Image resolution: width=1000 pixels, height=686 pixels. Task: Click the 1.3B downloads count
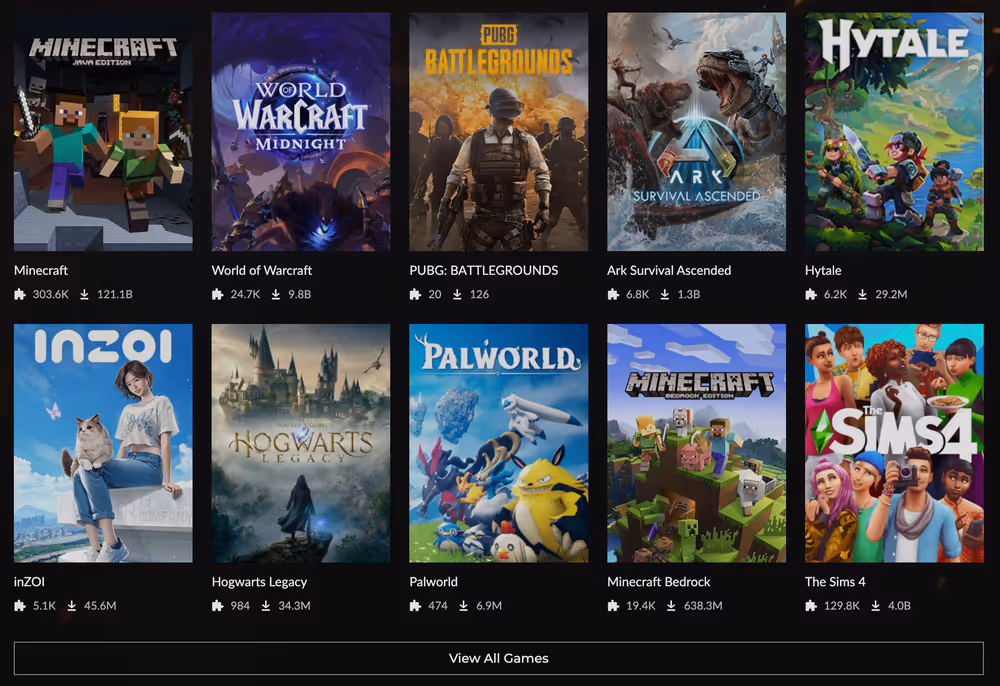point(689,294)
